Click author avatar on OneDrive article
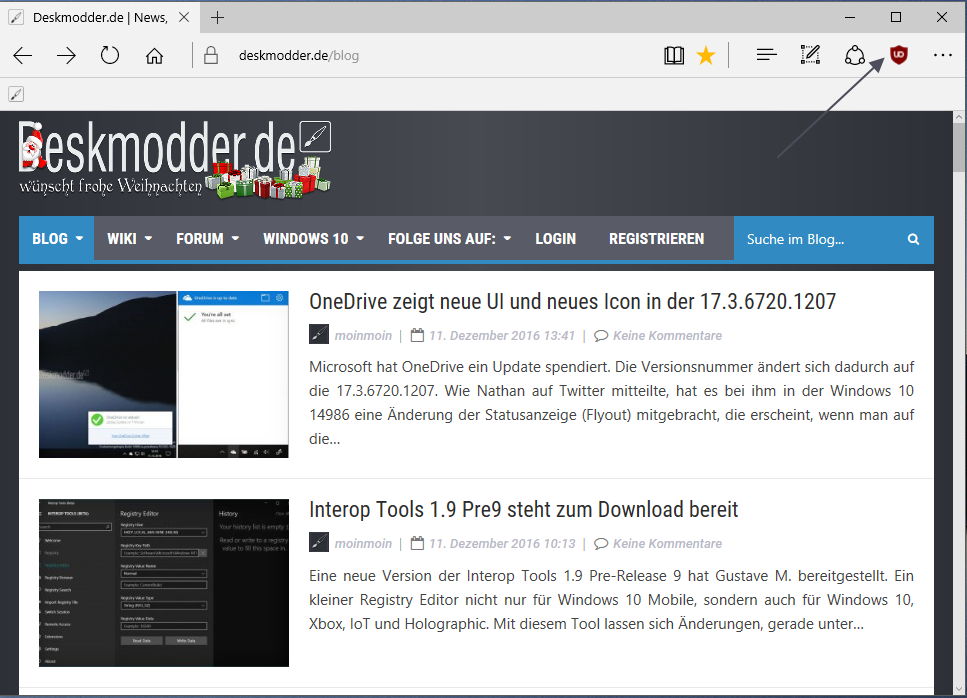The height and width of the screenshot is (698, 967). pos(319,334)
